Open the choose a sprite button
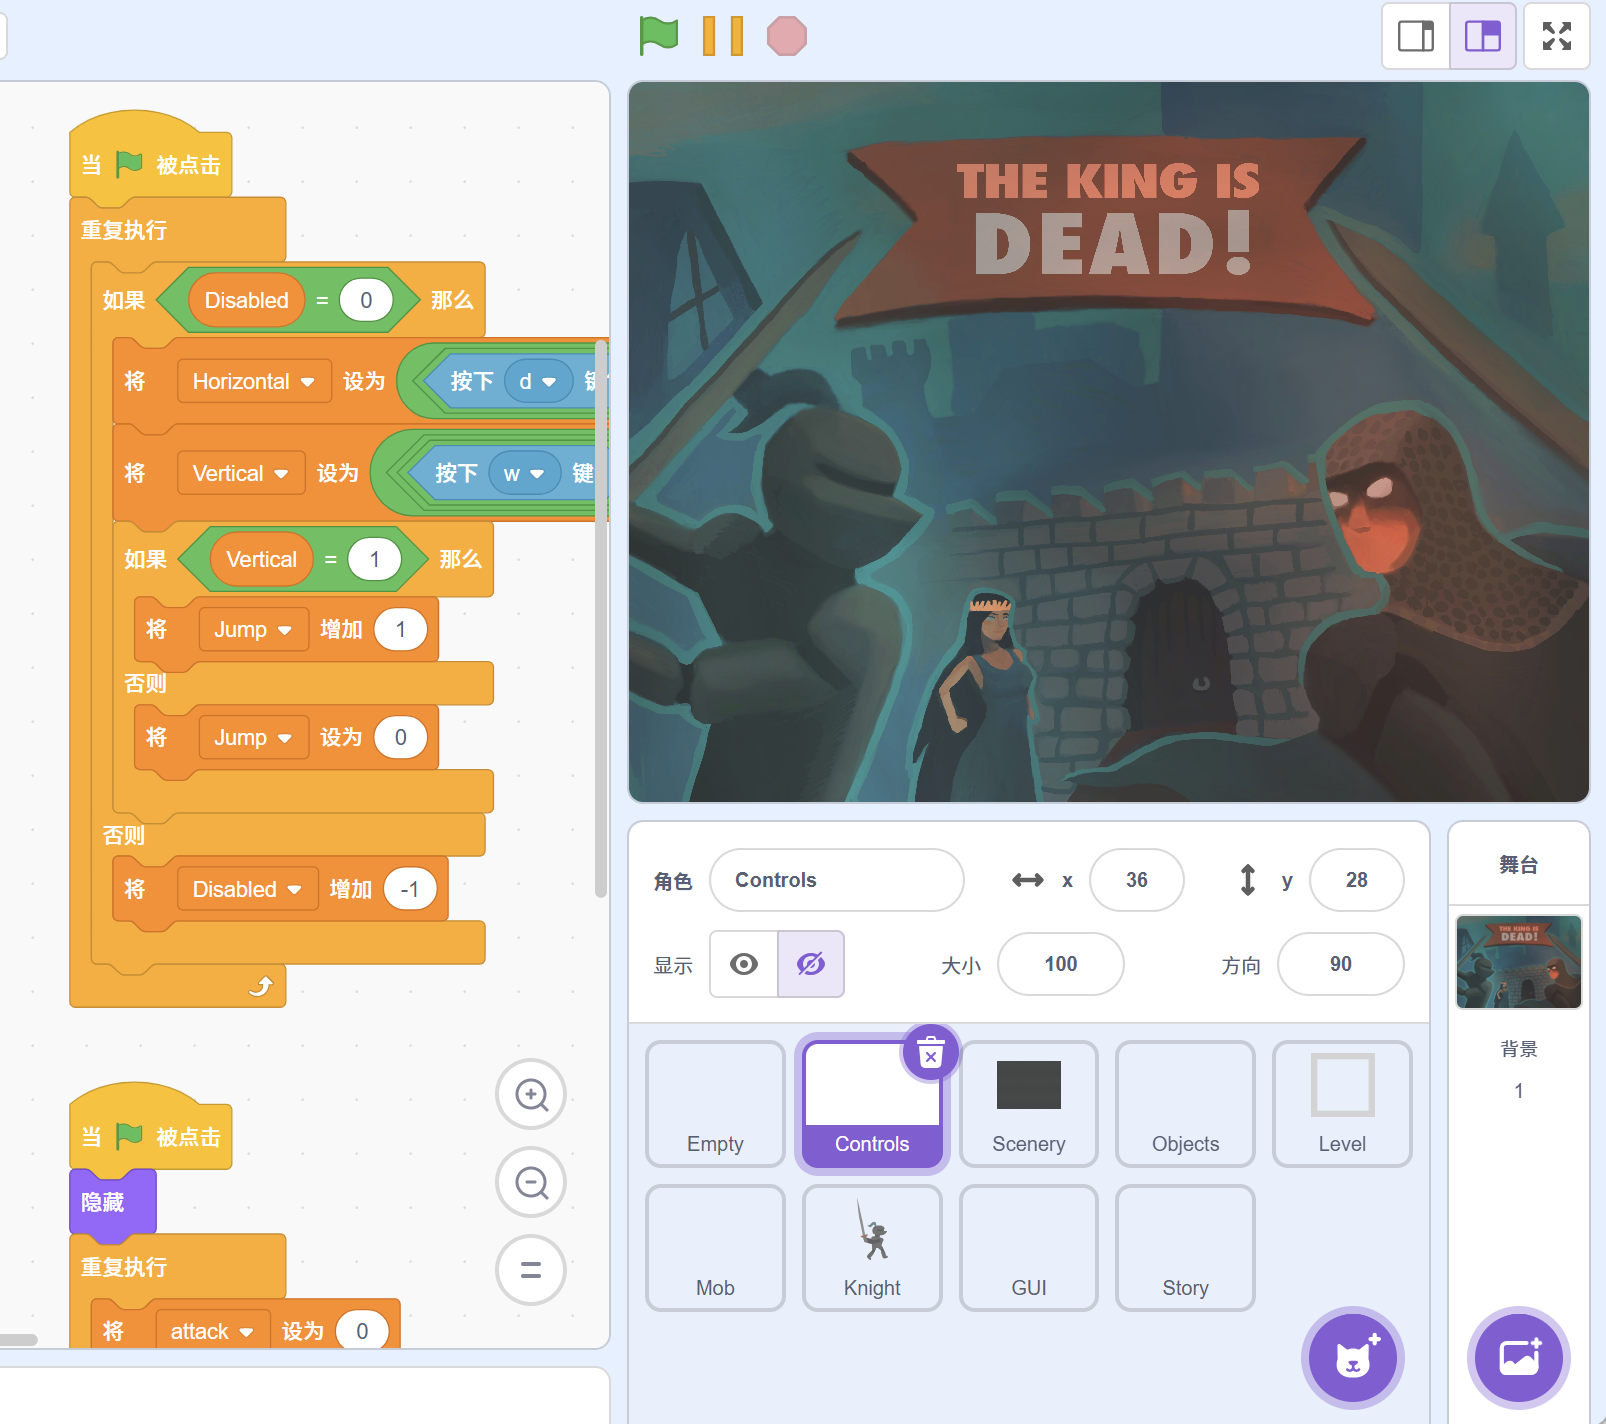The image size is (1606, 1424). (1352, 1357)
